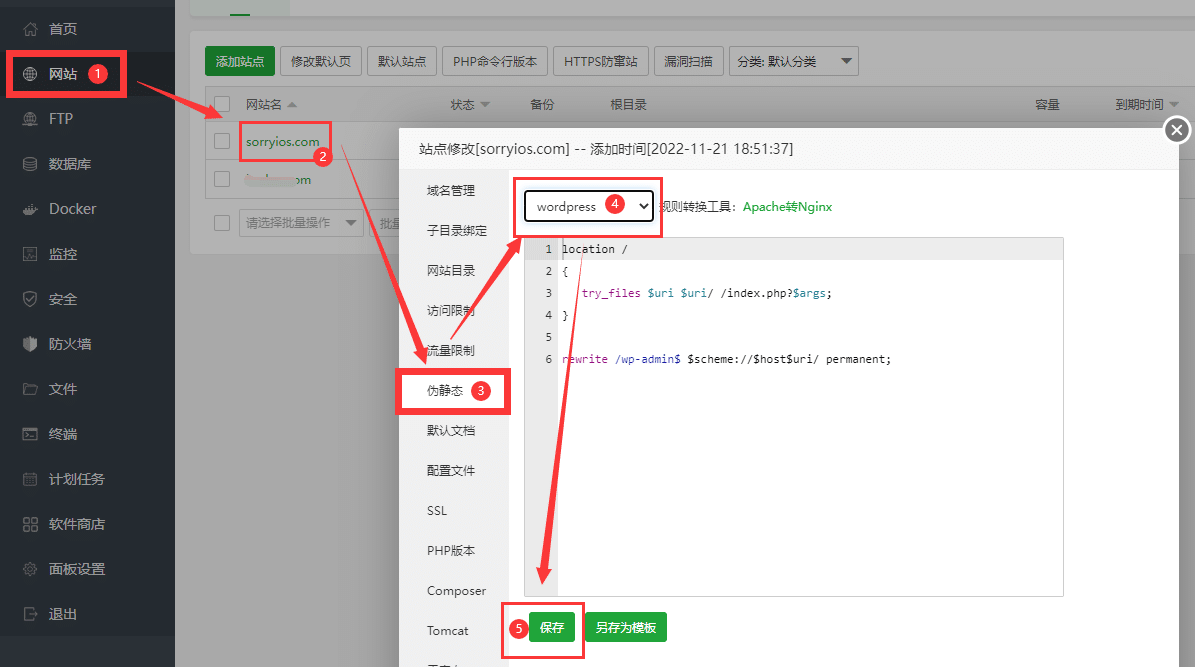Switch to the 伪静态 tab
Image resolution: width=1195 pixels, height=667 pixels.
pyautogui.click(x=445, y=391)
